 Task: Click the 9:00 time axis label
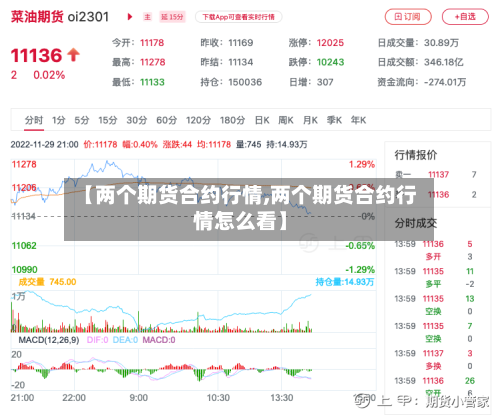click(138, 398)
